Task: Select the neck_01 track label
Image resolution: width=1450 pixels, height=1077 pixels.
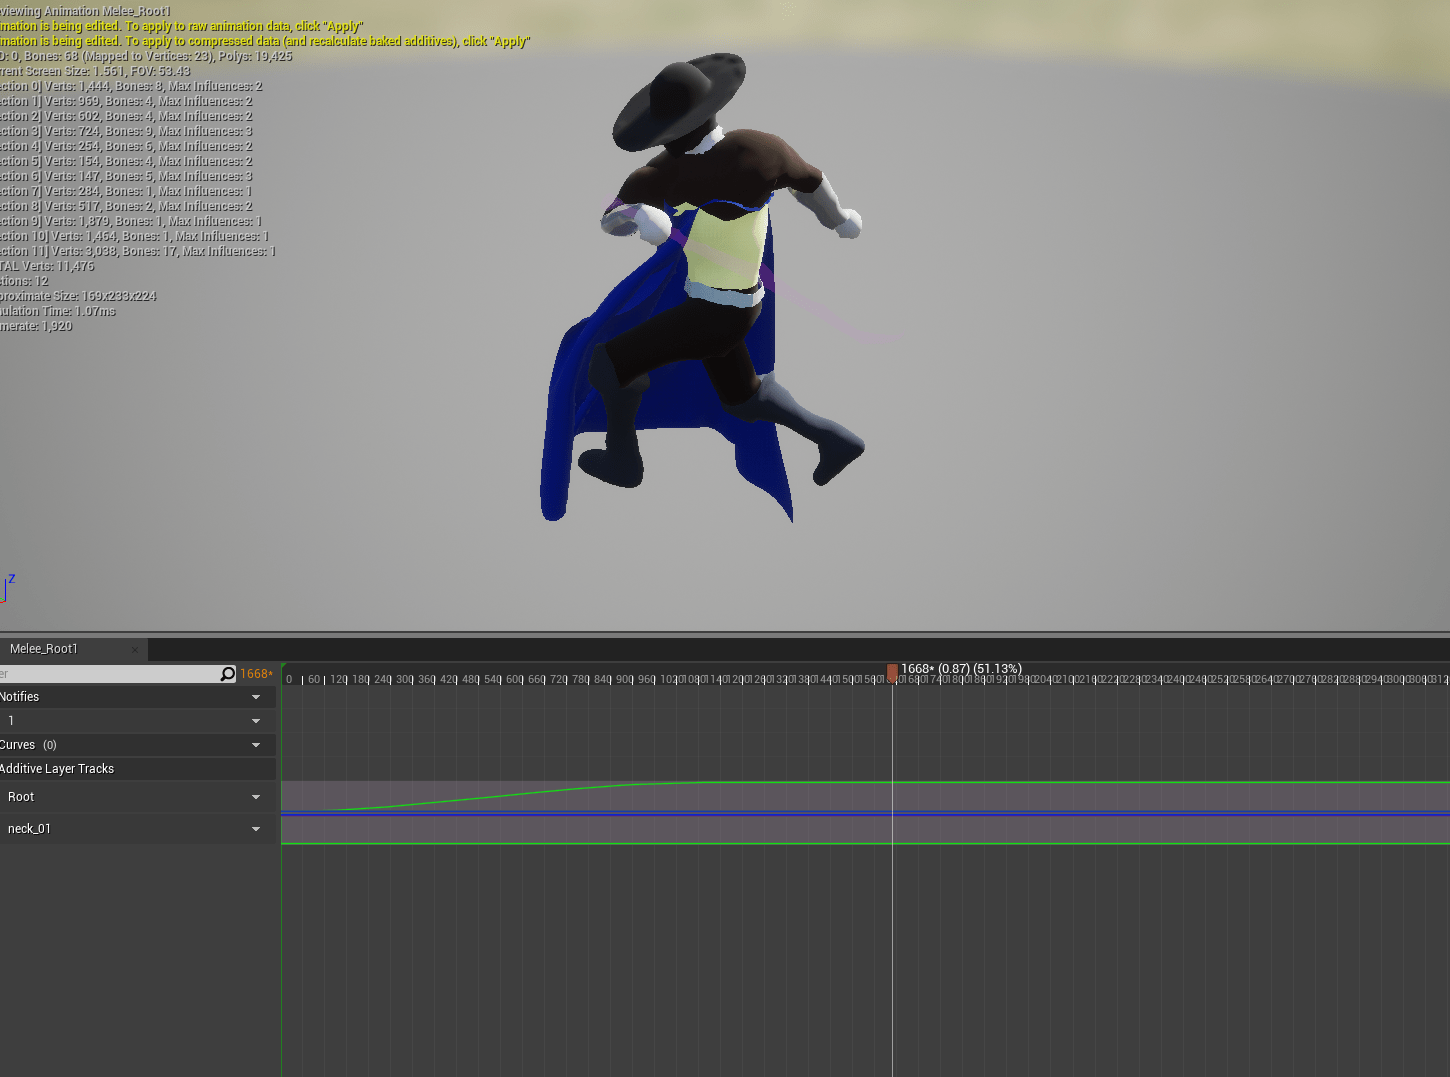Action: click(x=29, y=829)
